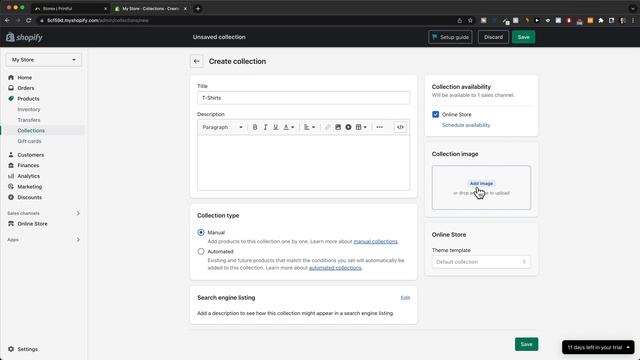Click inside the Description text area

click(303, 162)
